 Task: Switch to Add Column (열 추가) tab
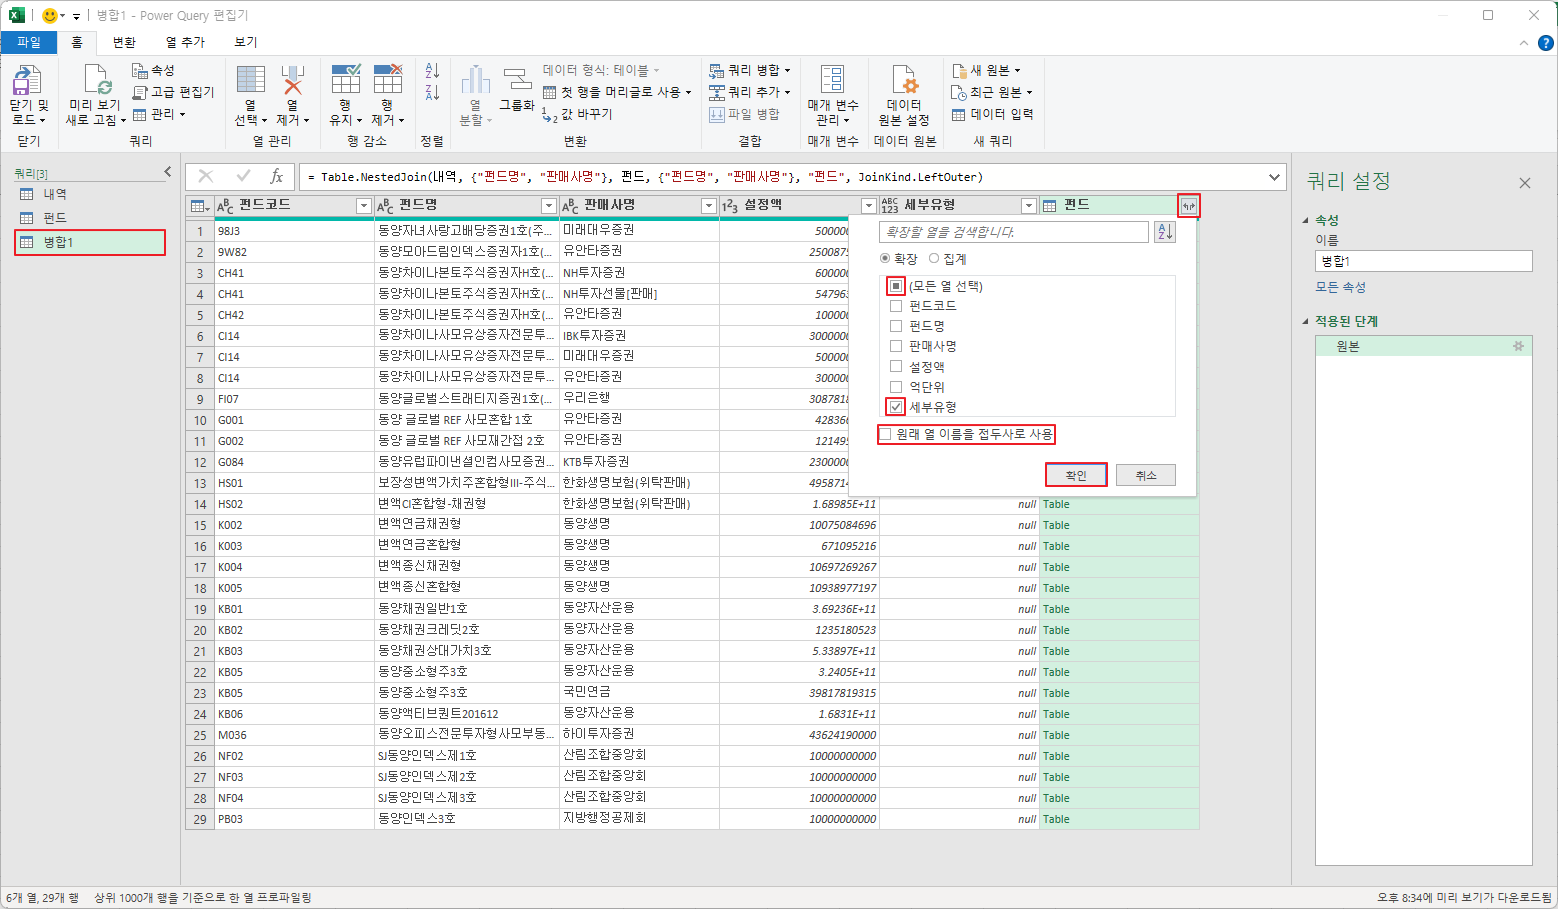click(185, 42)
